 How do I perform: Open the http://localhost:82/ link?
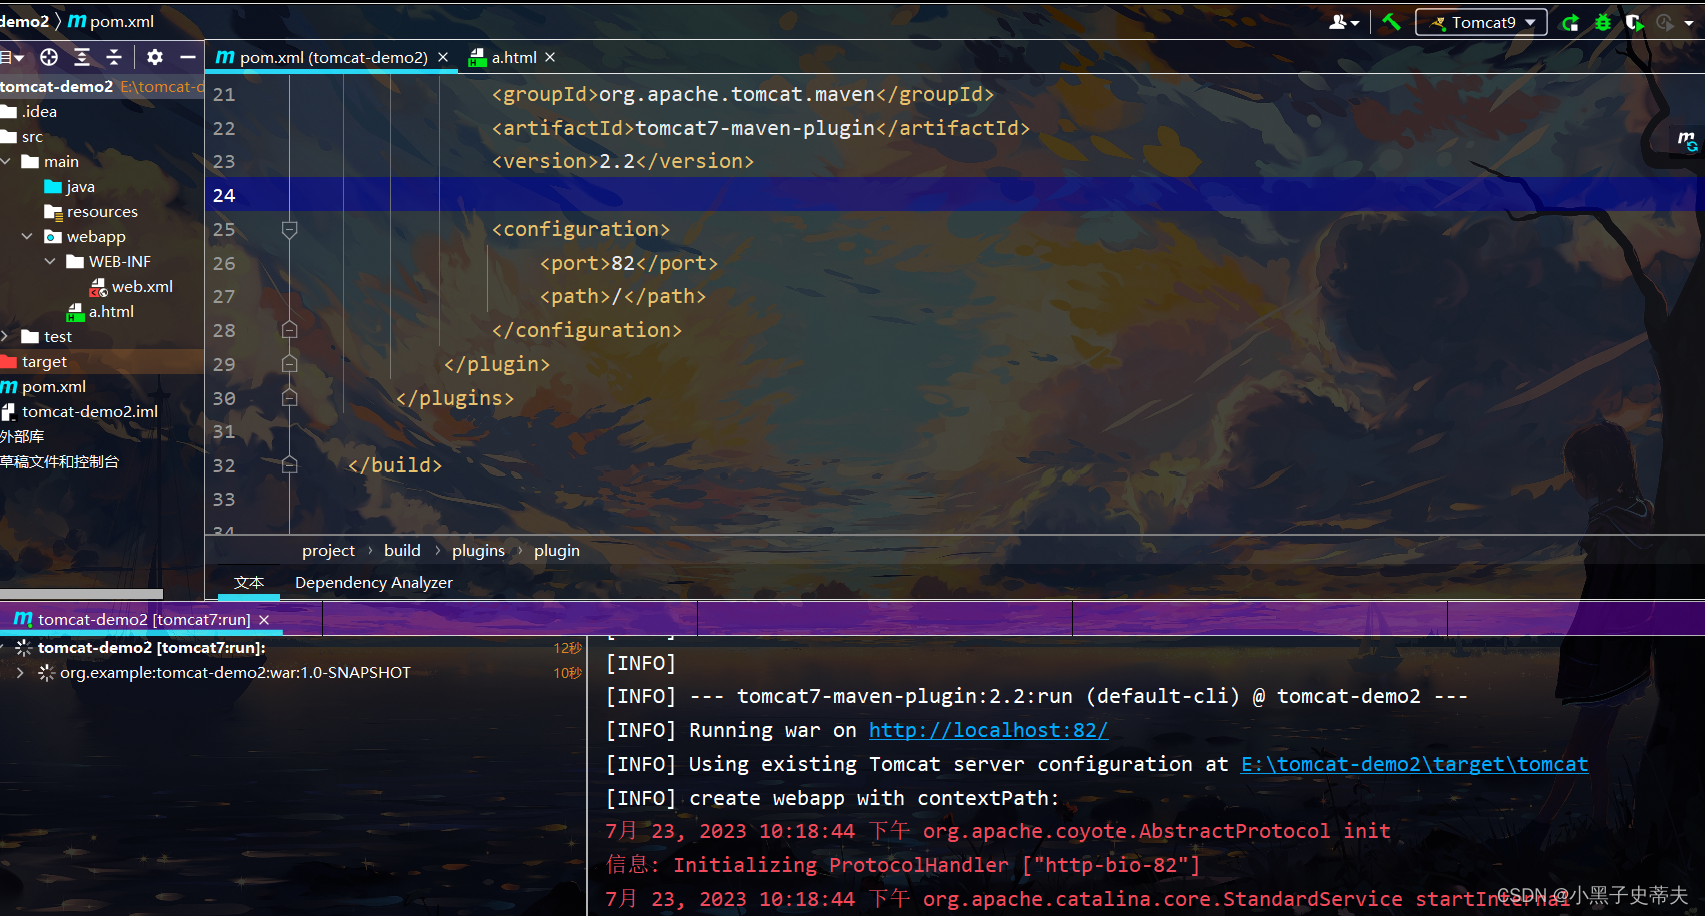(988, 730)
